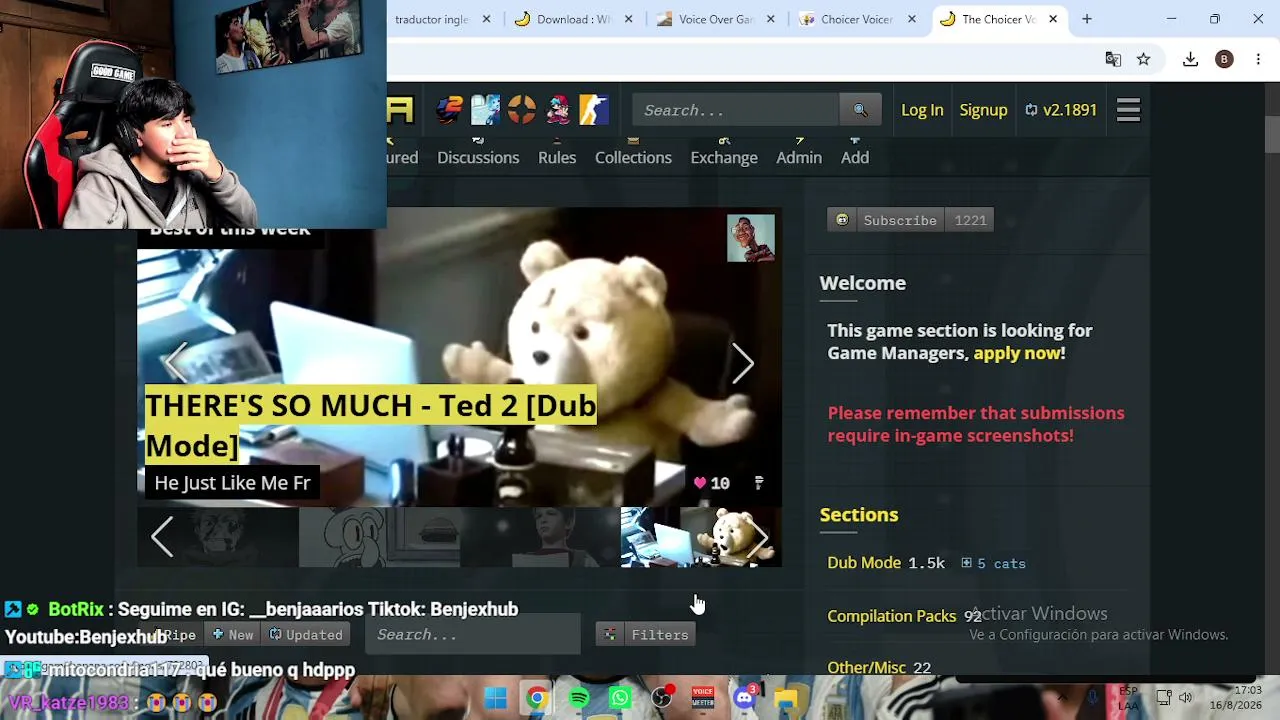
Task: Open the Counter-Strike game icon
Action: (593, 110)
